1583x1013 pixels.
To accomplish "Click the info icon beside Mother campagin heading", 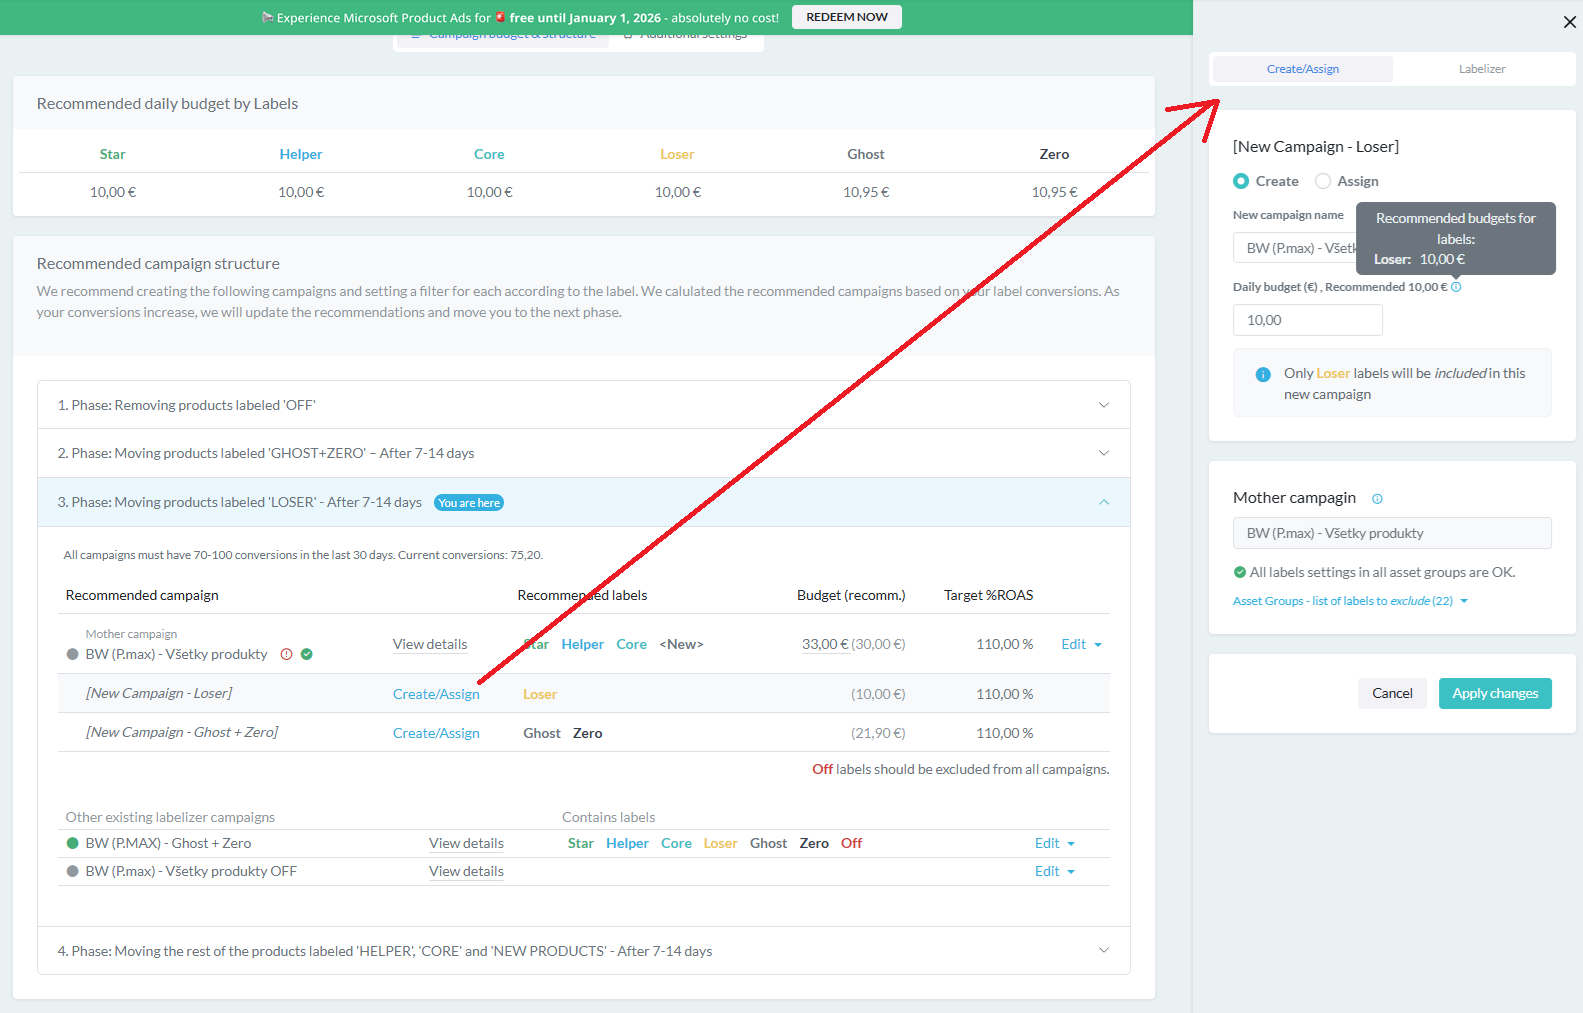I will [1377, 499].
